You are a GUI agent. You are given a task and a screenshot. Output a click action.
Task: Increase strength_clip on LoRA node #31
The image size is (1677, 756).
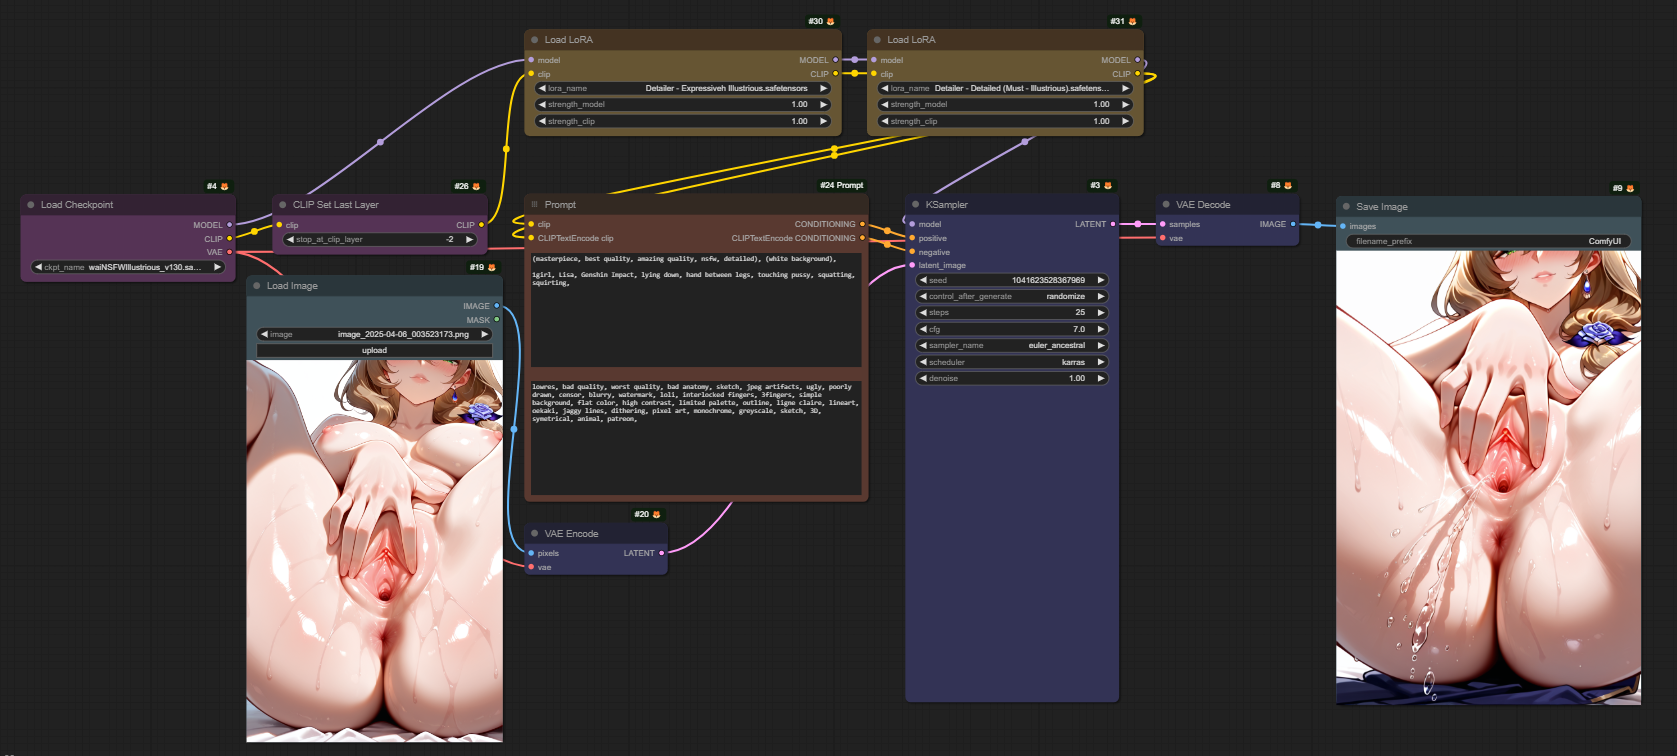point(1126,121)
